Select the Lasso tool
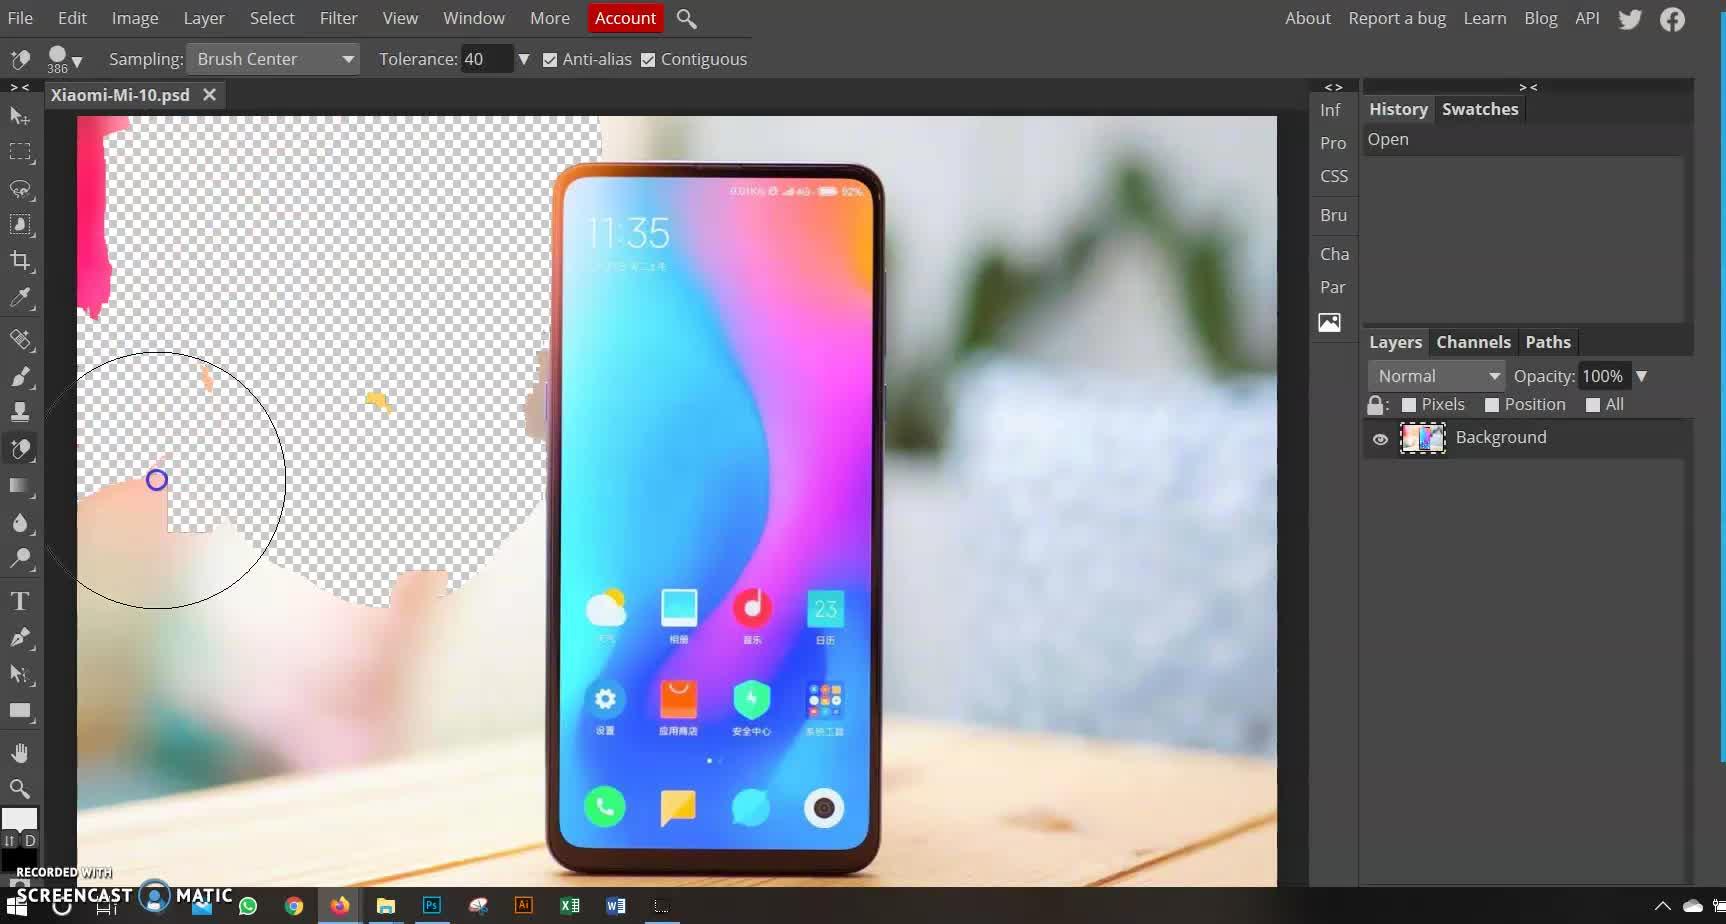 click(19, 189)
